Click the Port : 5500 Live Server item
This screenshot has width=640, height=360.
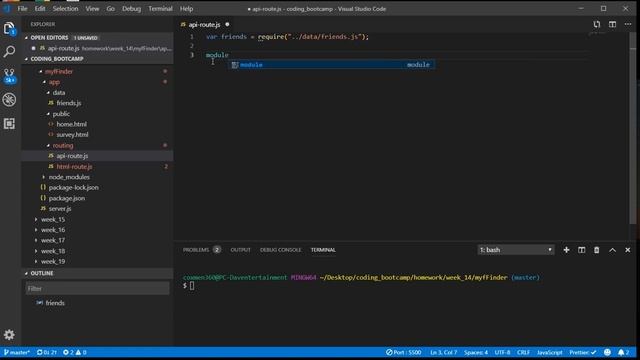click(x=403, y=352)
